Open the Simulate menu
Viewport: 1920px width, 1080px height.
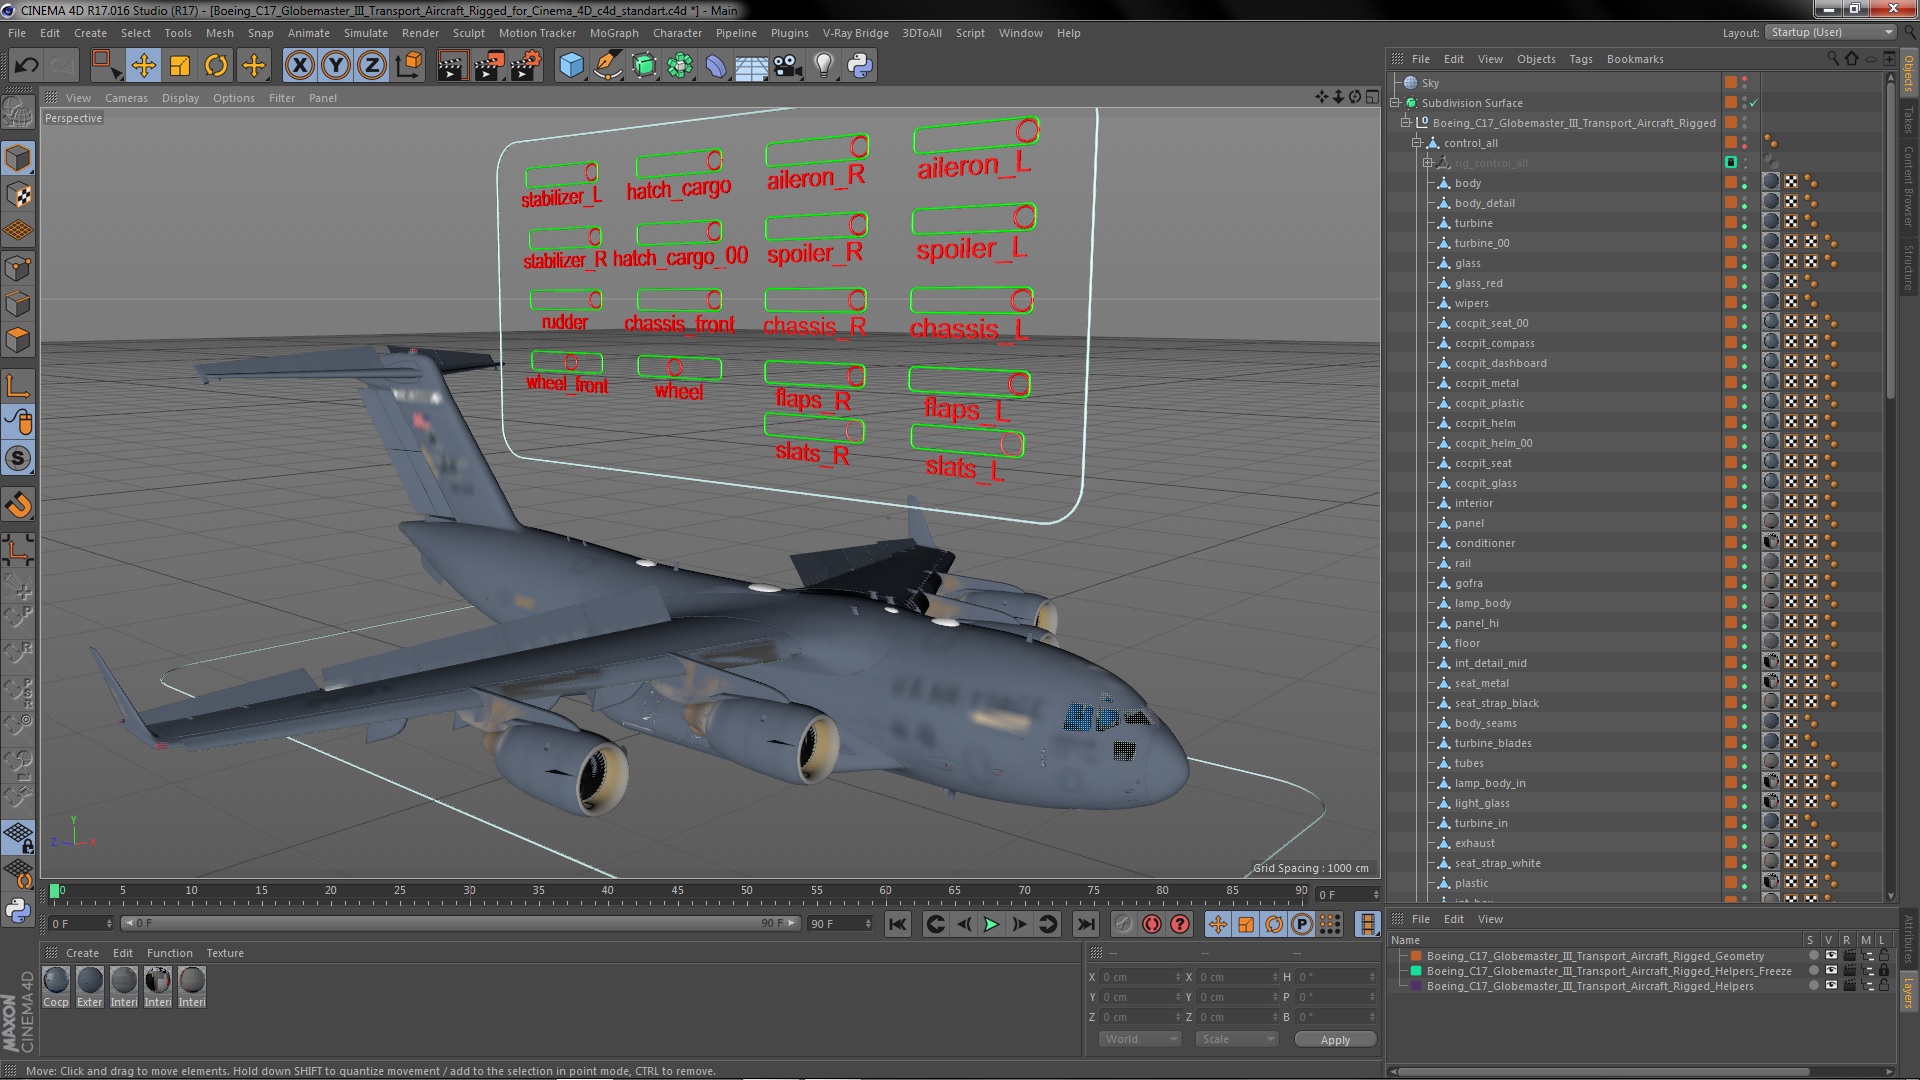click(x=366, y=33)
